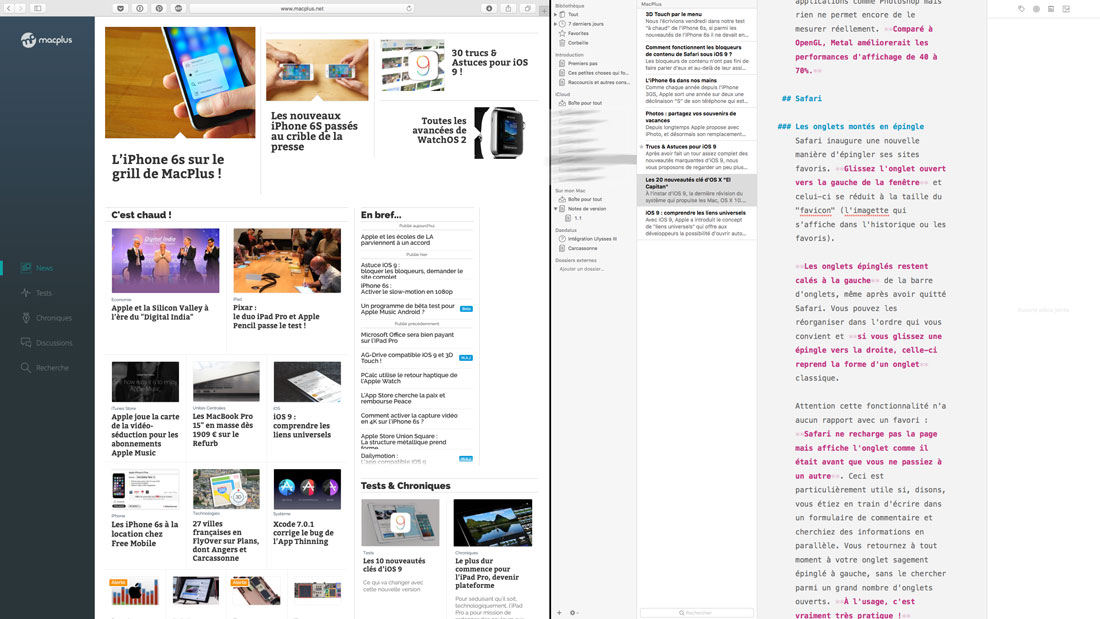Toggle the Safari sidebar button
The width and height of the screenshot is (1100, 619).
click(38, 8)
